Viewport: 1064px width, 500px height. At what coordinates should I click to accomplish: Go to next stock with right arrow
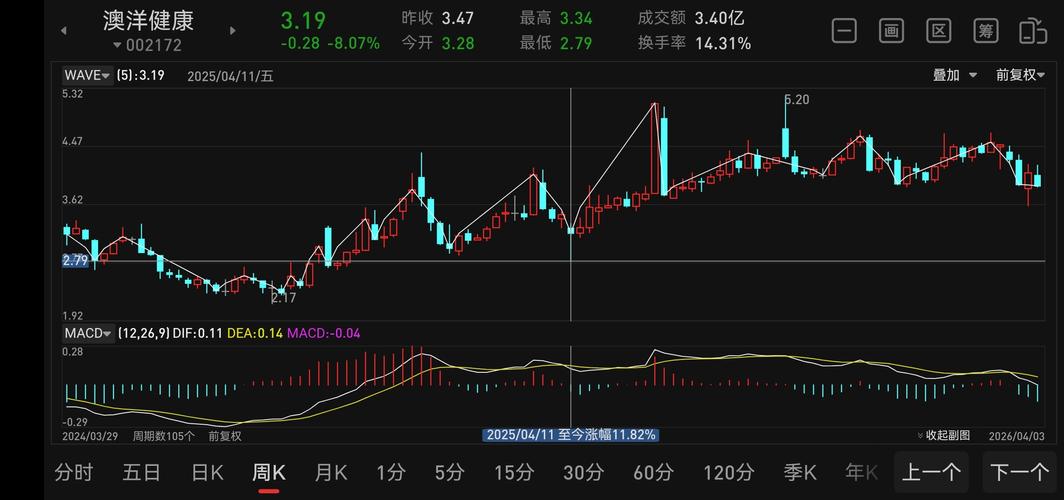coord(233,31)
